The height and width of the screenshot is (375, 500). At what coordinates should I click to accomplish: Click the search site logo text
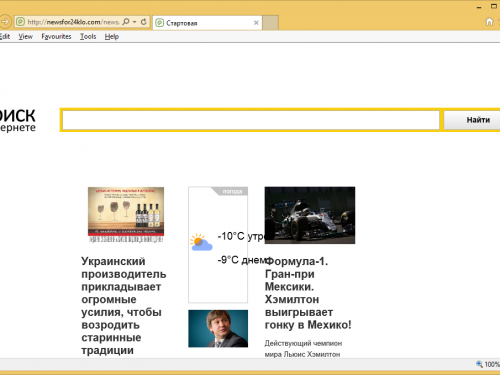coord(18,121)
